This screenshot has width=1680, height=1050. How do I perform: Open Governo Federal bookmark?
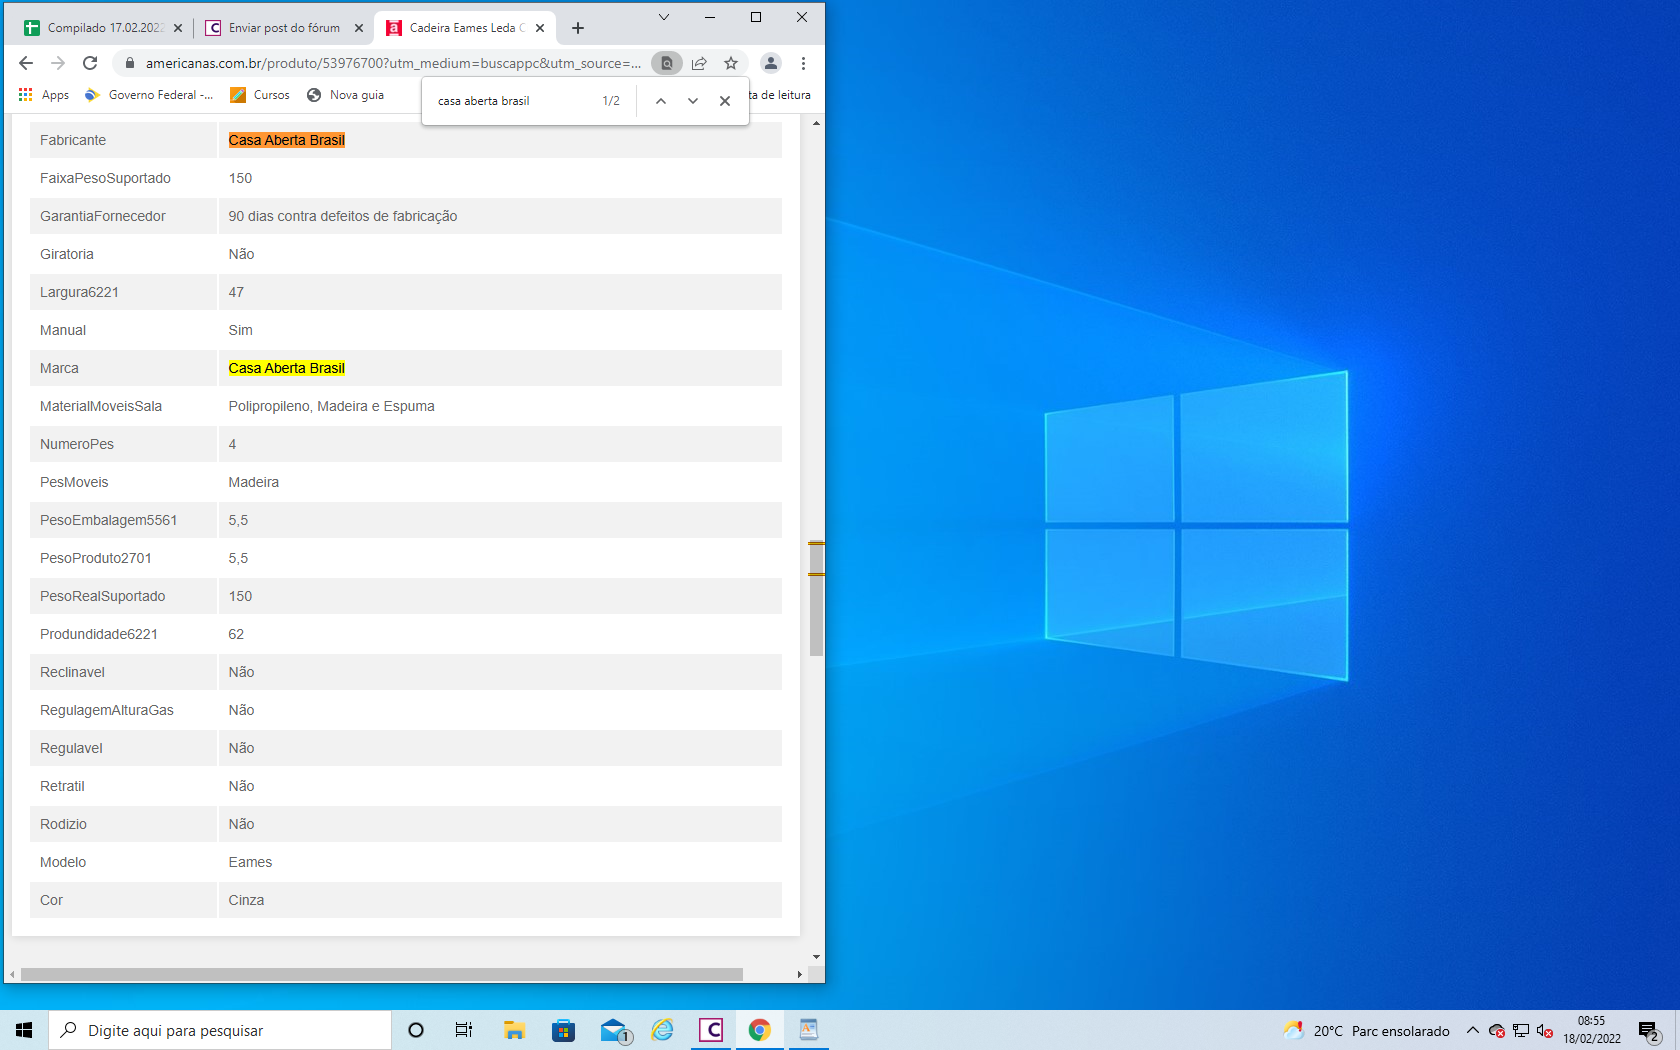pyautogui.click(x=150, y=95)
